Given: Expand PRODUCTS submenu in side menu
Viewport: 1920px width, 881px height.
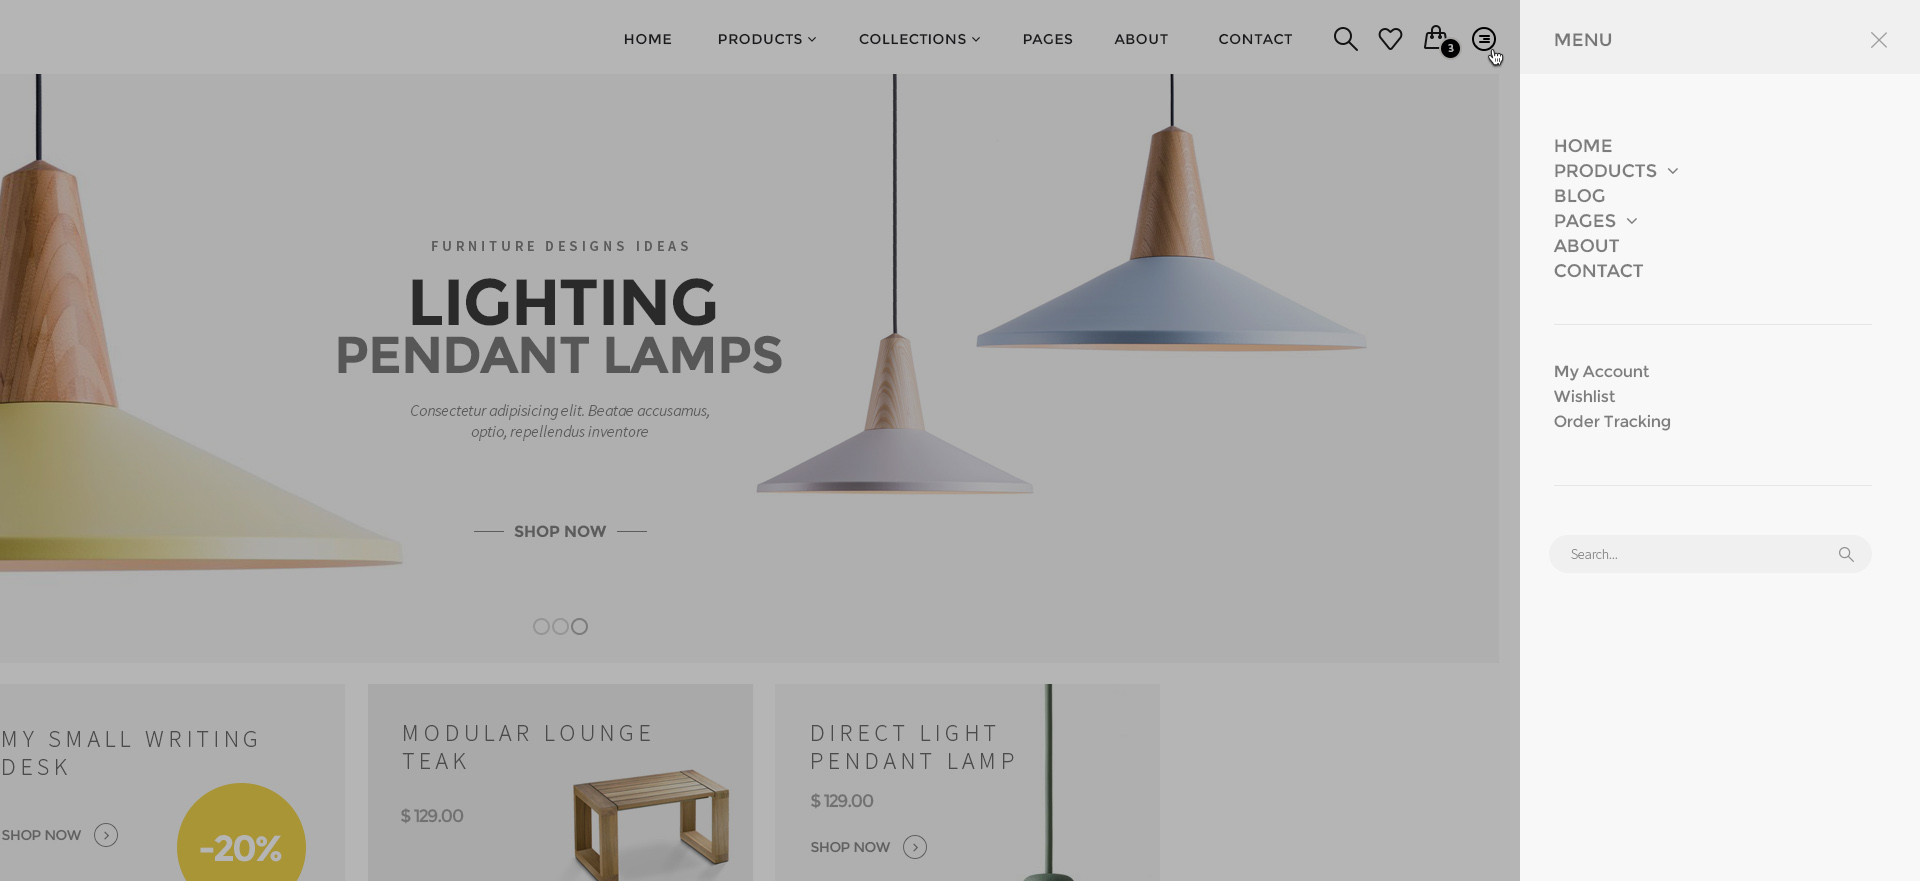Looking at the screenshot, I should point(1672,171).
